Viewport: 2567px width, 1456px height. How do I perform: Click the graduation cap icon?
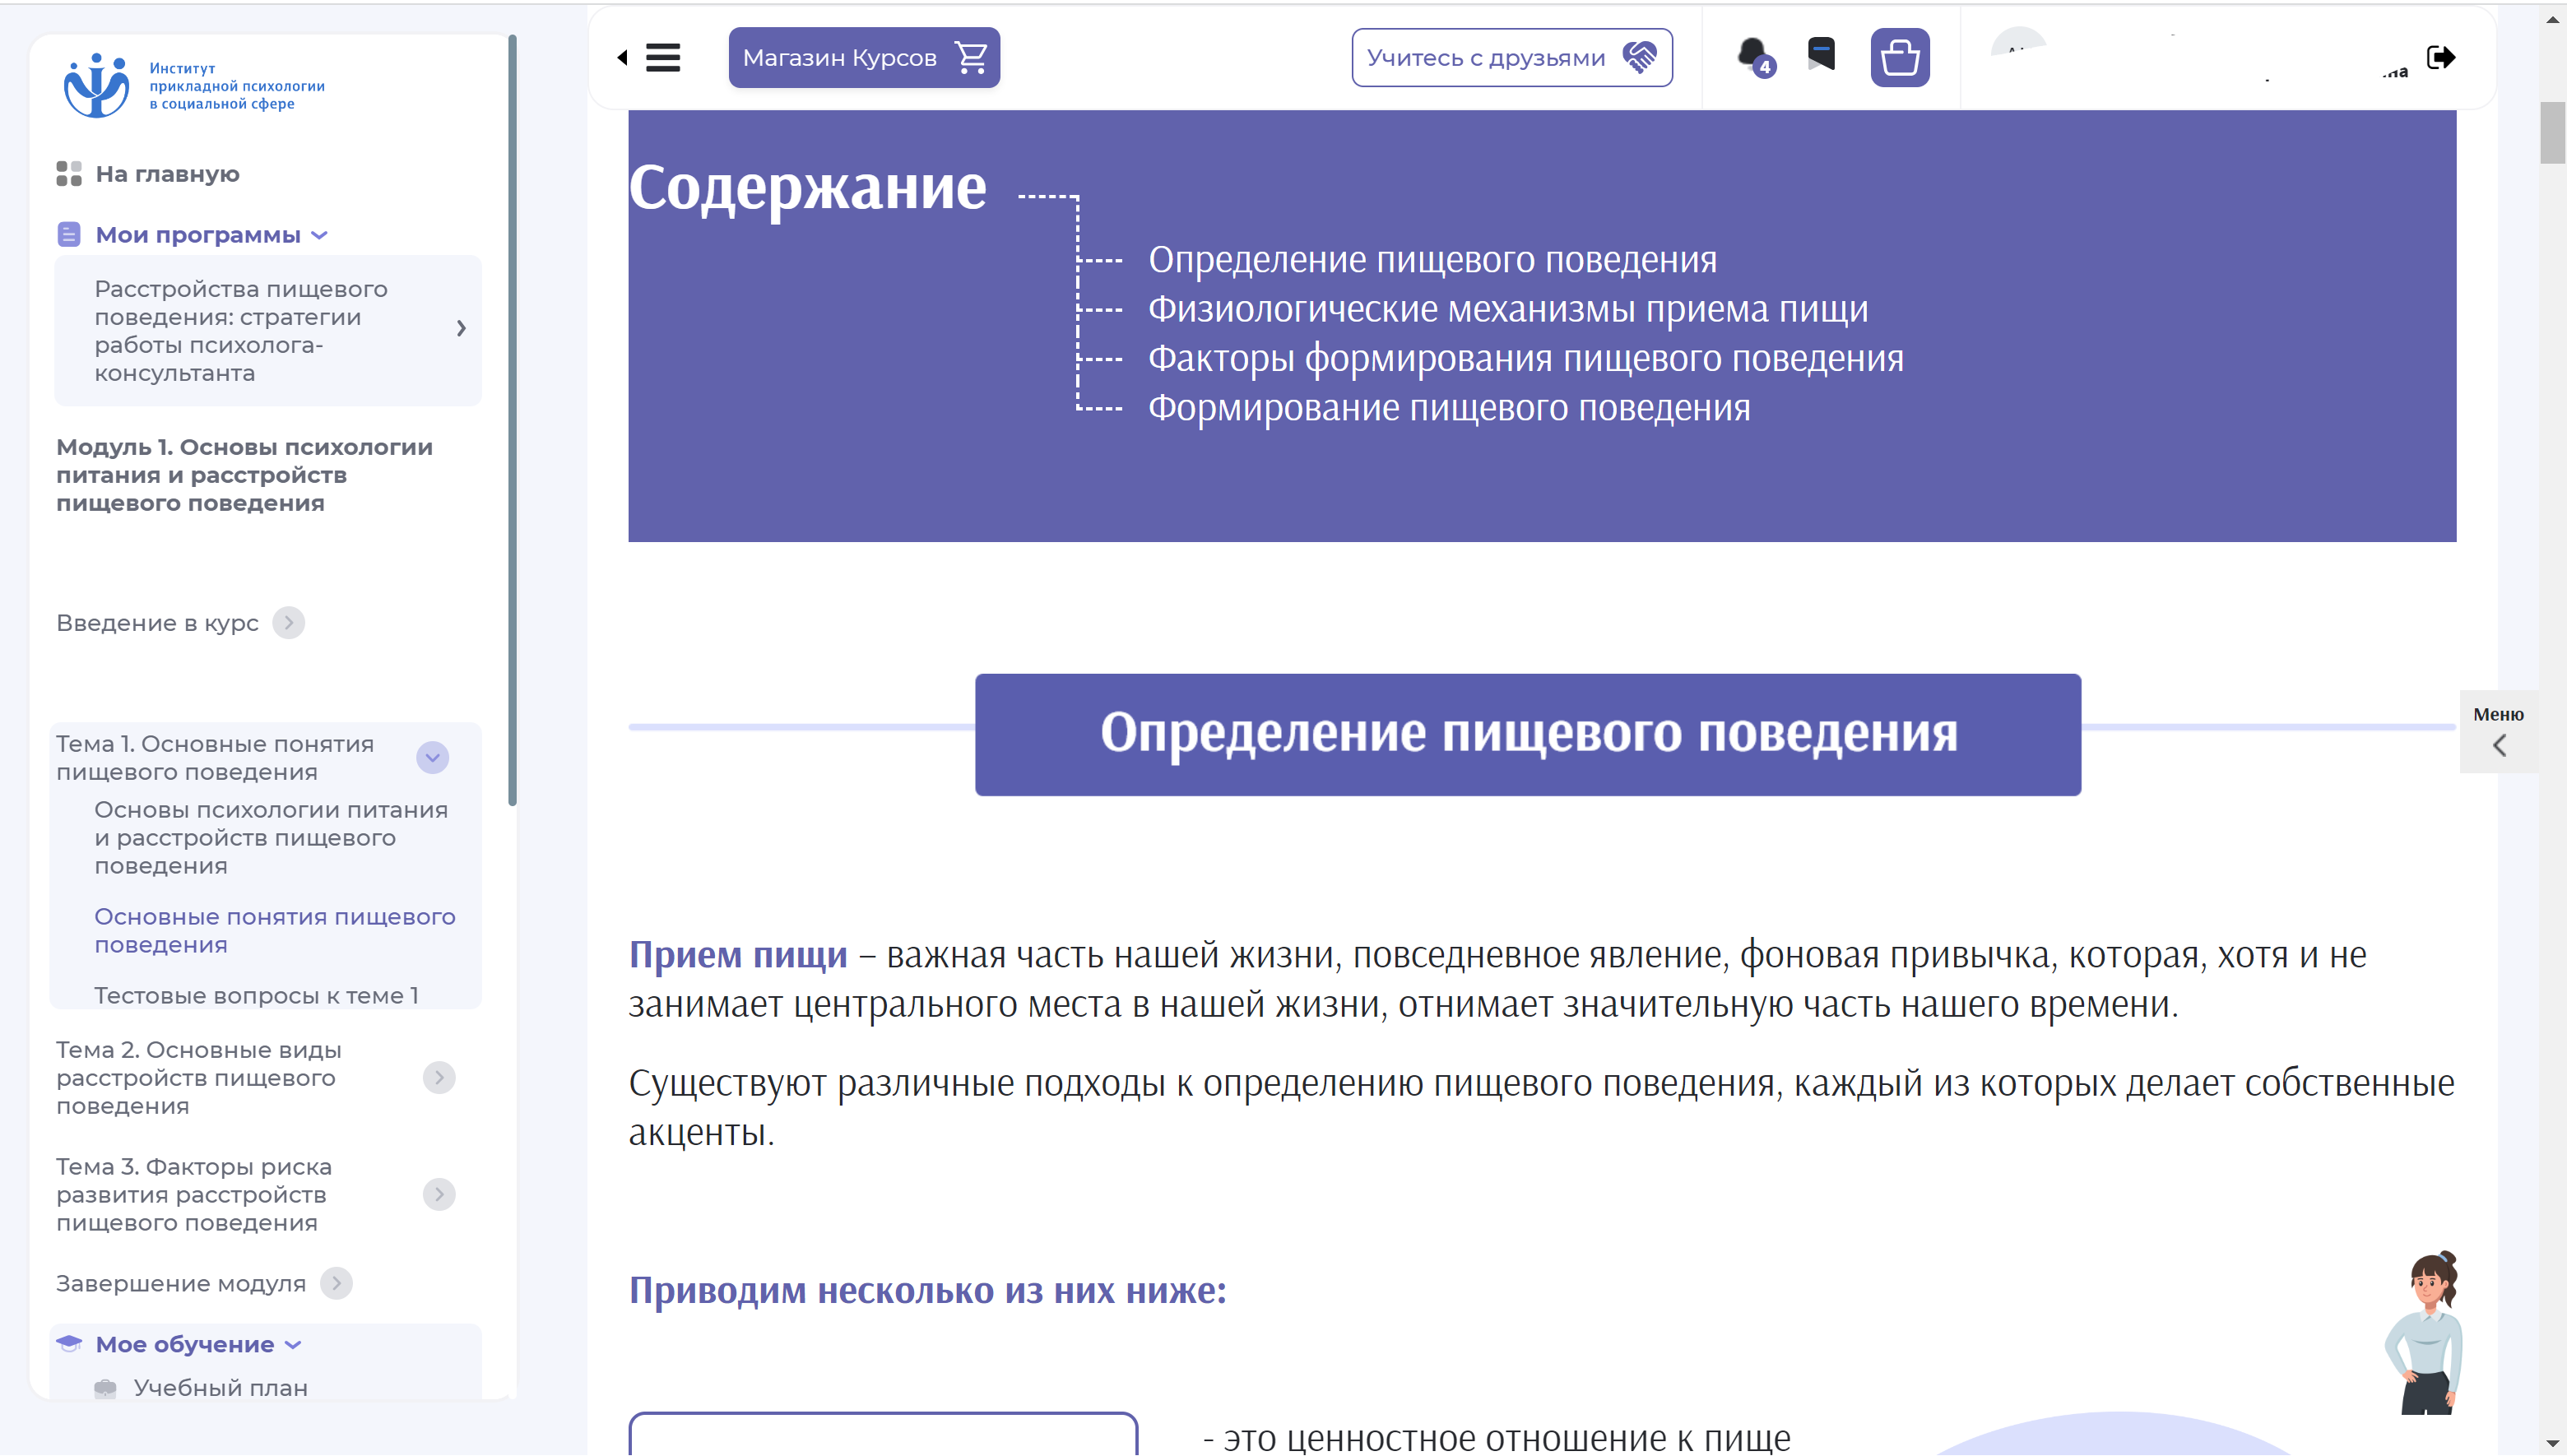pos(69,1343)
